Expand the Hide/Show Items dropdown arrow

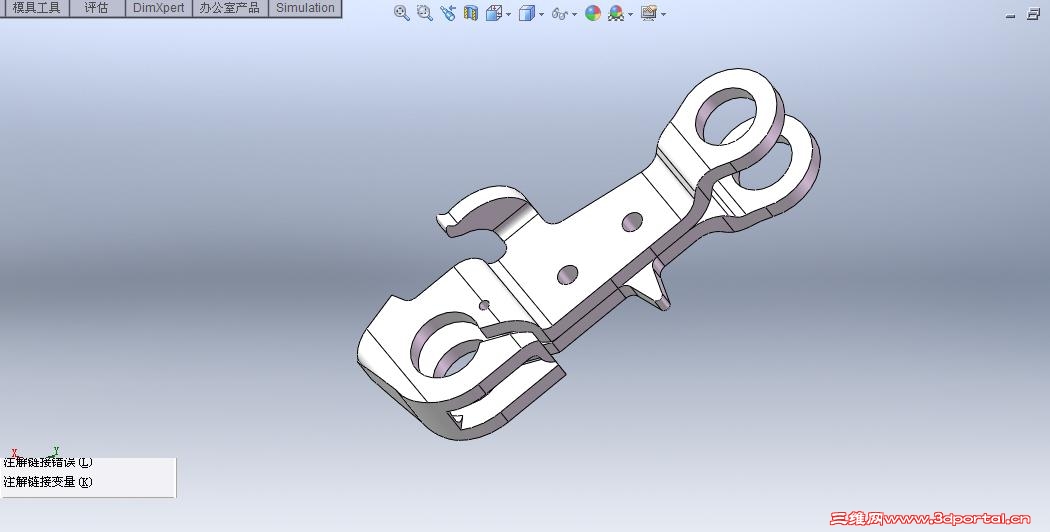point(575,14)
